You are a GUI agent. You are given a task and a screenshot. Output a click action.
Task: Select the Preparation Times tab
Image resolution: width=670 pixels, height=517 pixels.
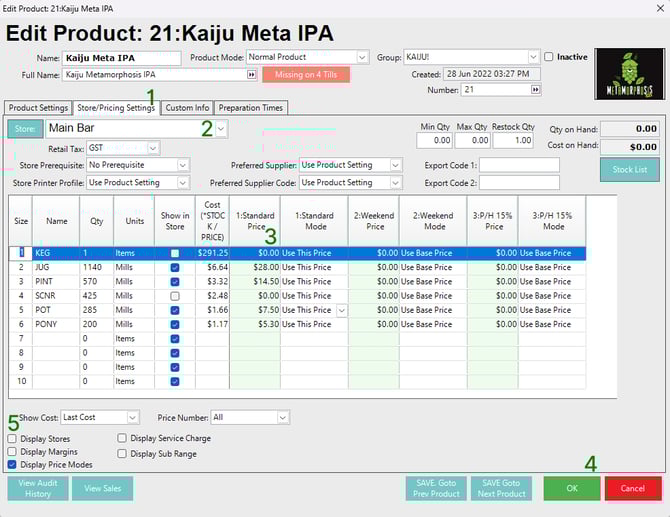pos(251,108)
